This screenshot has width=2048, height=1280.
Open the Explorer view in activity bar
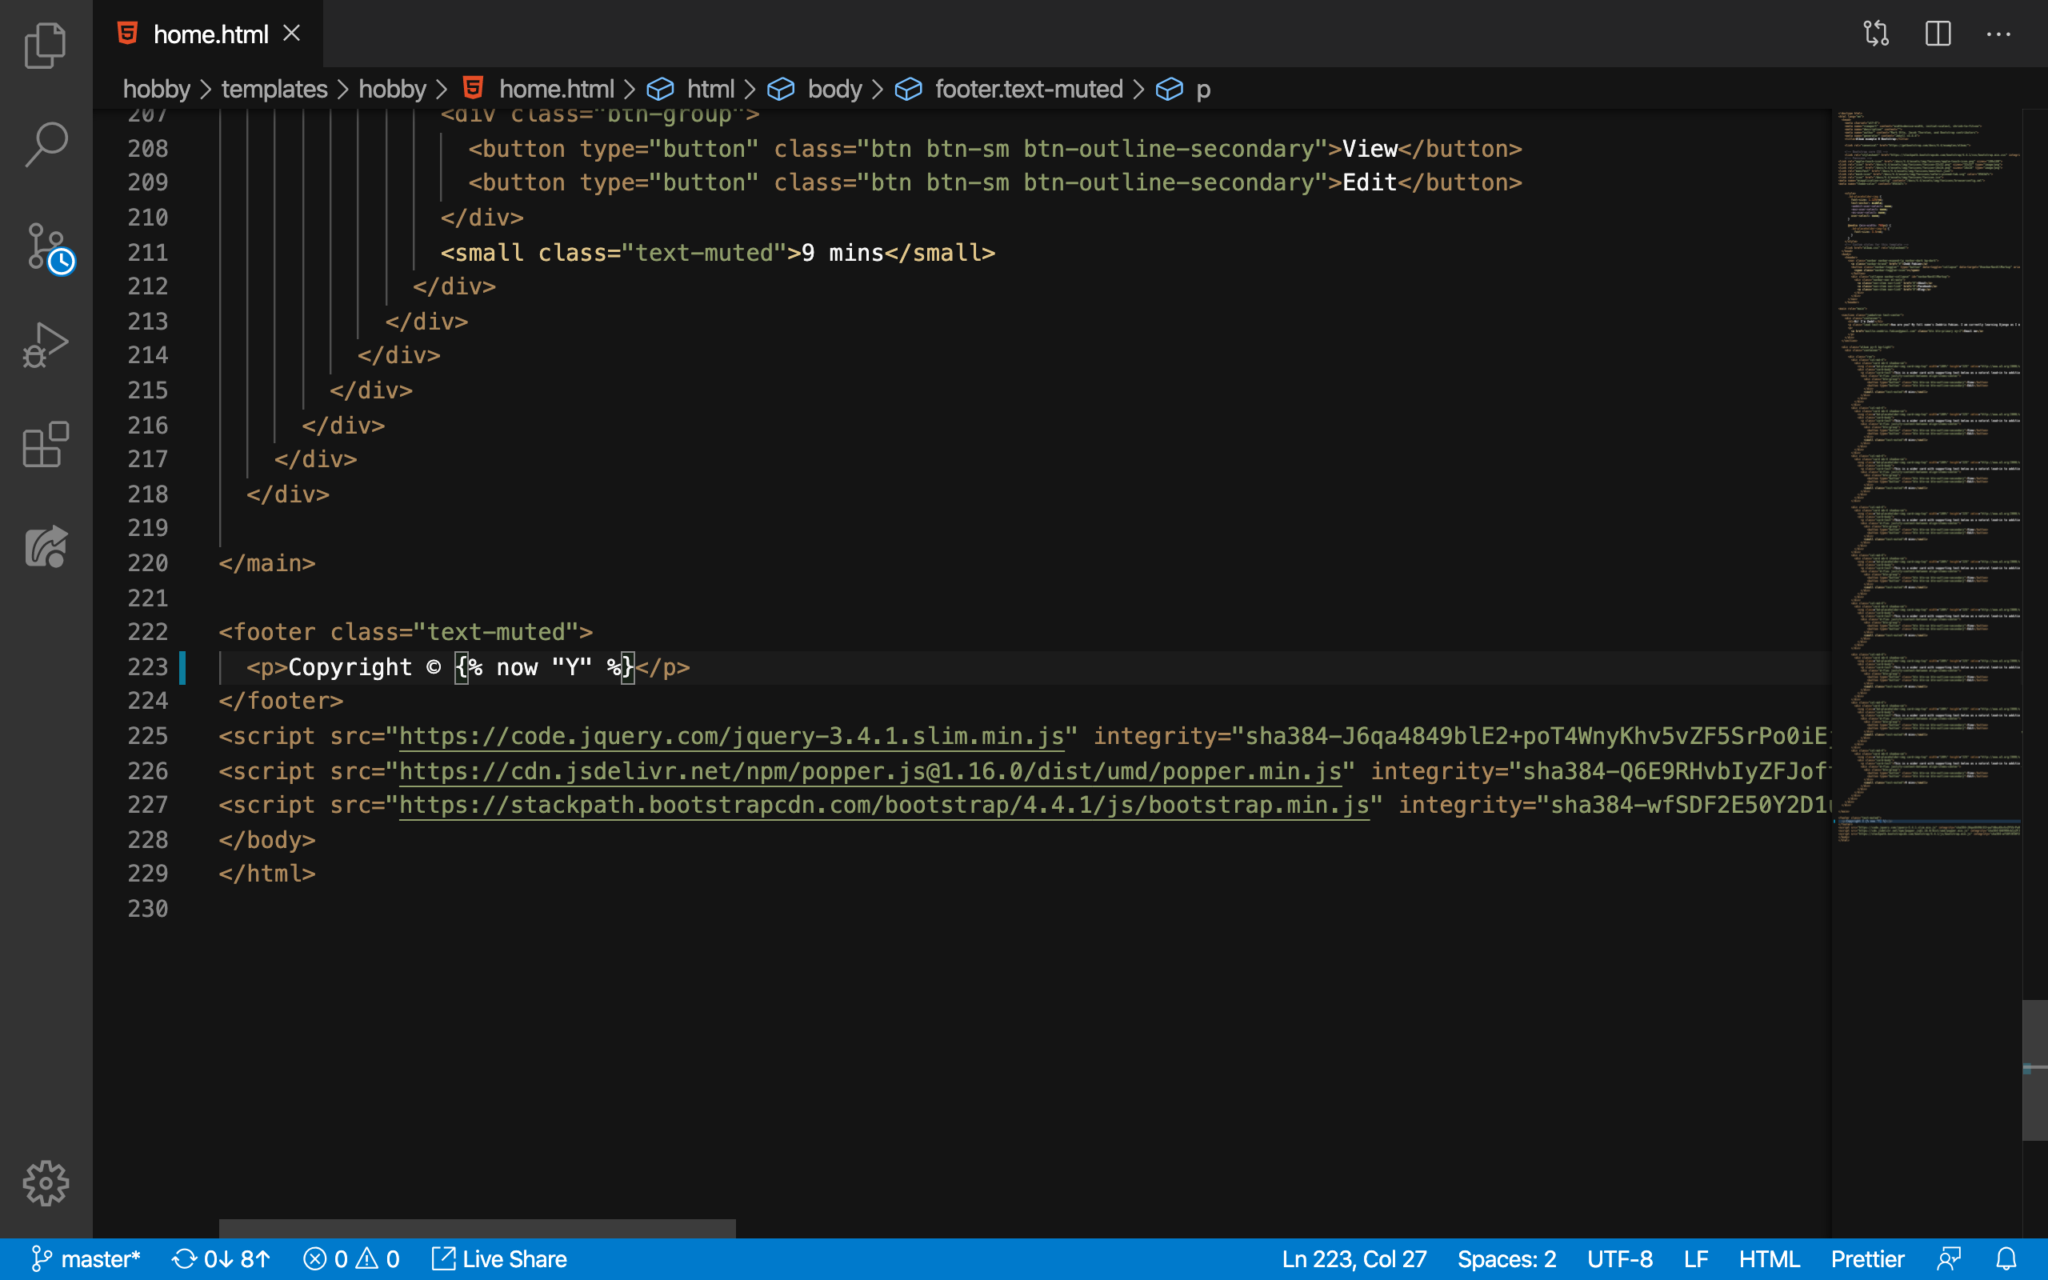pyautogui.click(x=45, y=45)
